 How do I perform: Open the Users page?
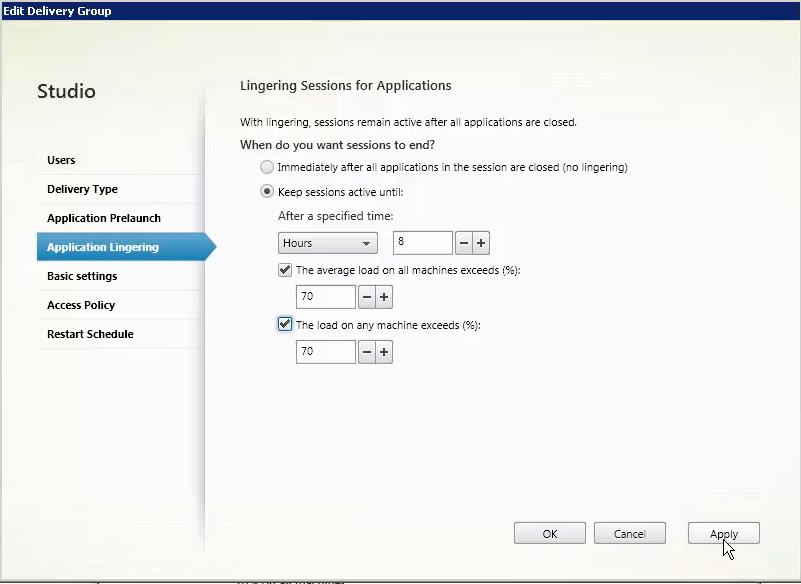point(121,160)
